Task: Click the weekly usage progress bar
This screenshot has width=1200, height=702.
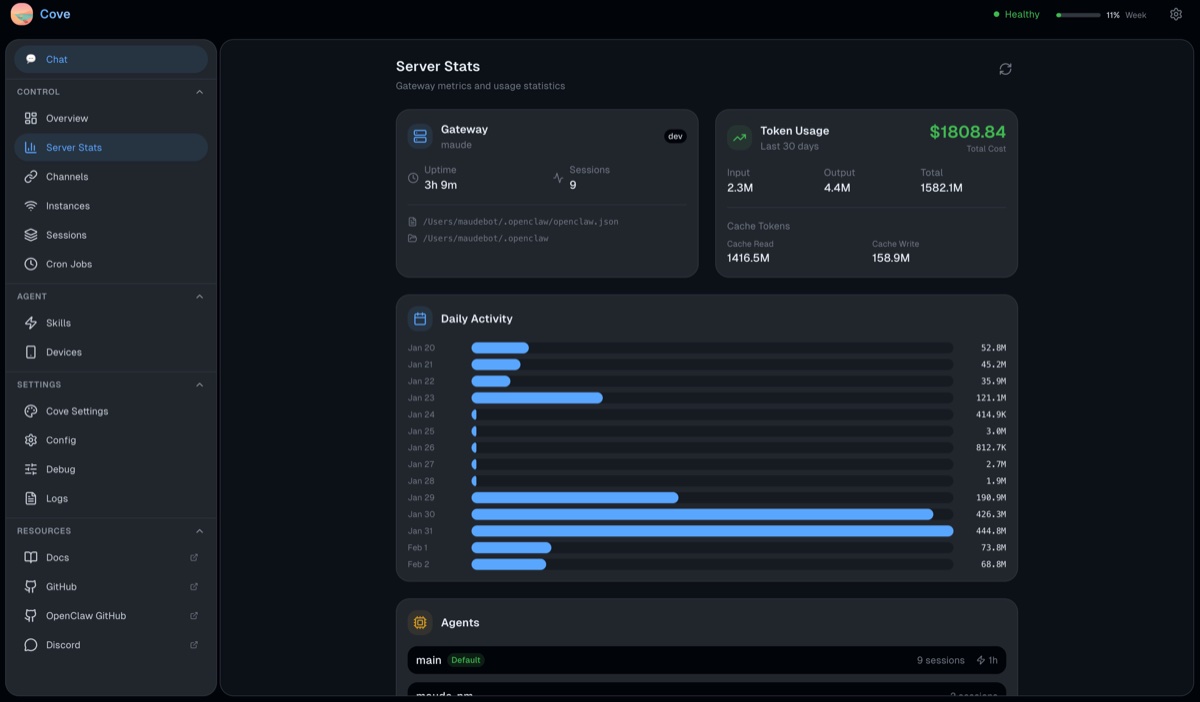Action: (1078, 14)
